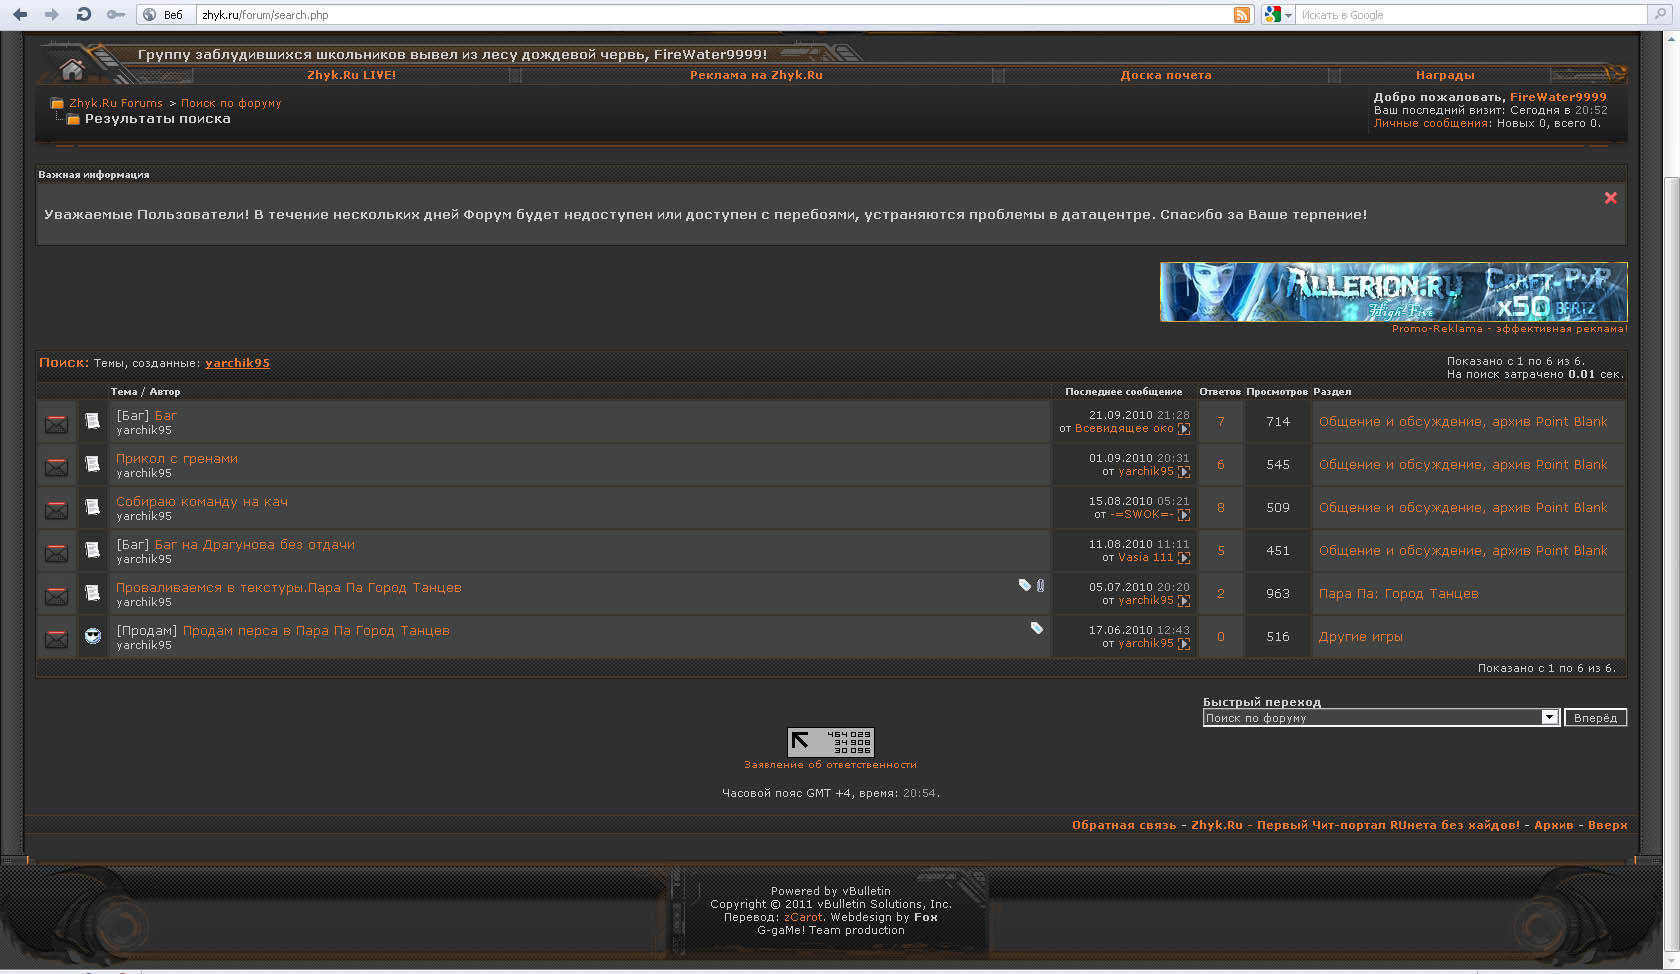Screen dimensions: 1680x974
Task: Reload the page with the refresh icon
Action: tap(84, 14)
